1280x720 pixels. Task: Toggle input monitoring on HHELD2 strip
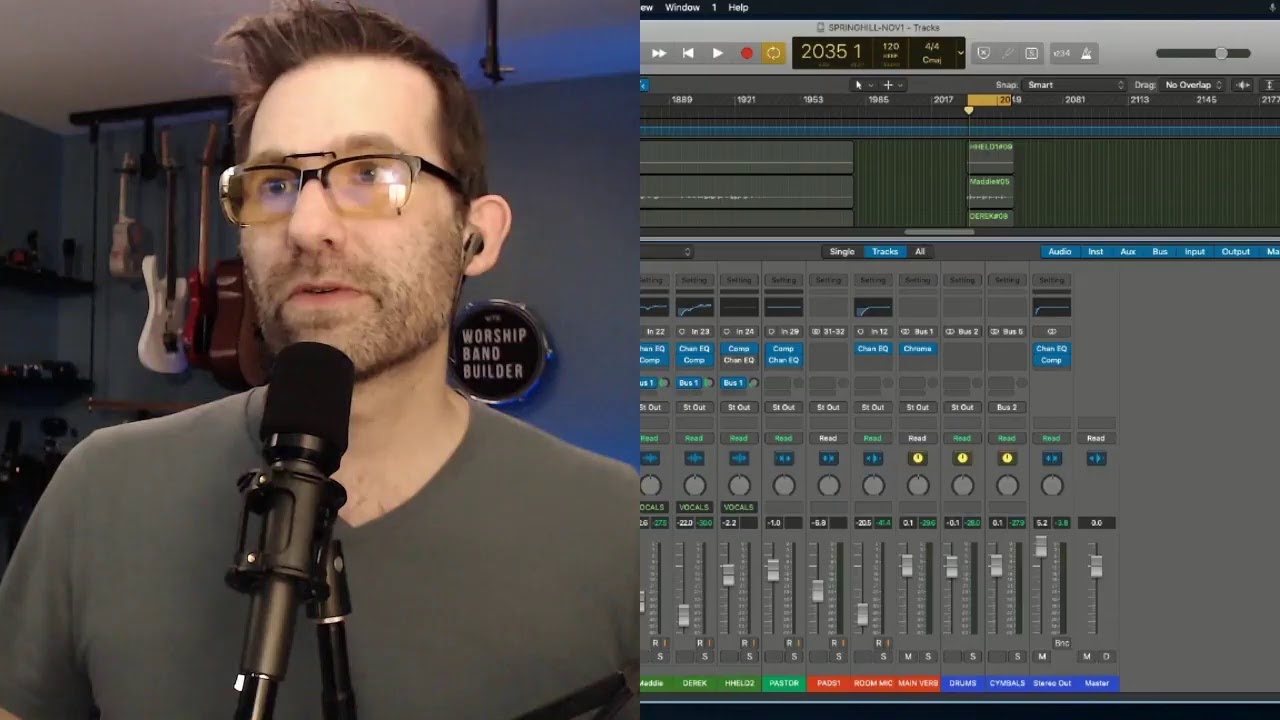[753, 642]
